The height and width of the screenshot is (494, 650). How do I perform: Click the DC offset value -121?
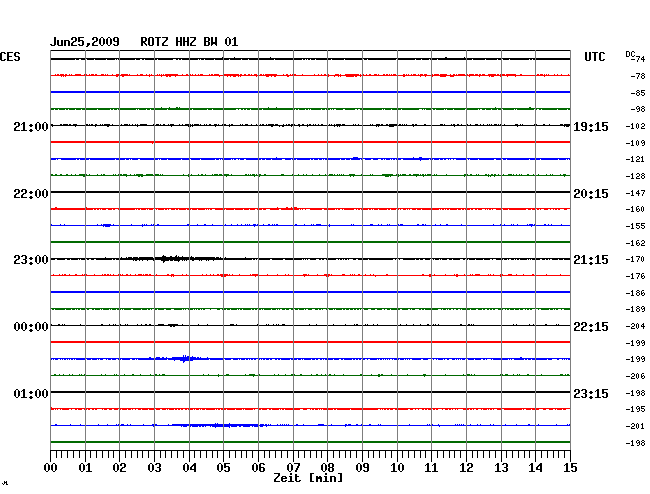pyautogui.click(x=635, y=160)
